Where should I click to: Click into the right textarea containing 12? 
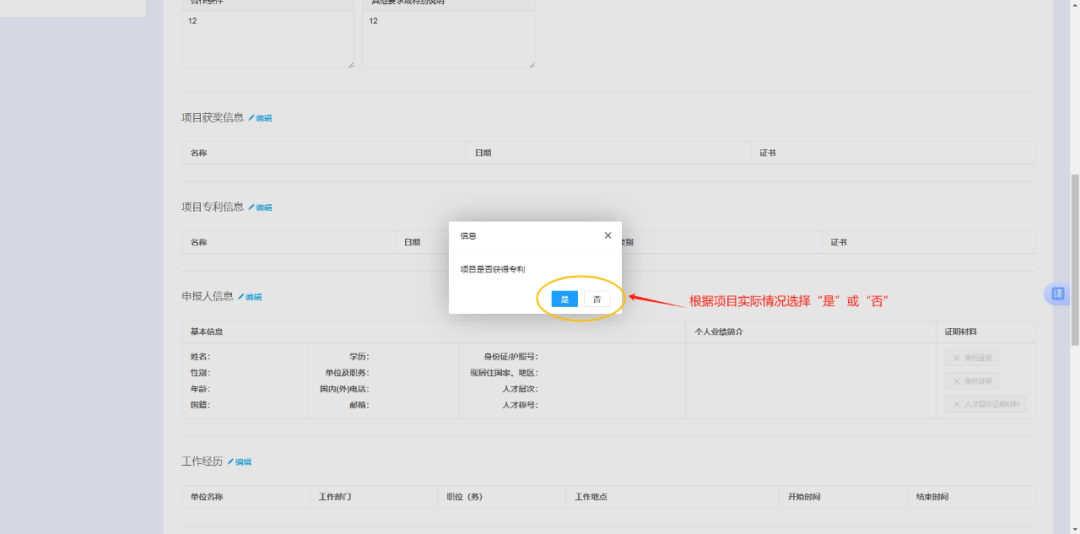(x=449, y=40)
